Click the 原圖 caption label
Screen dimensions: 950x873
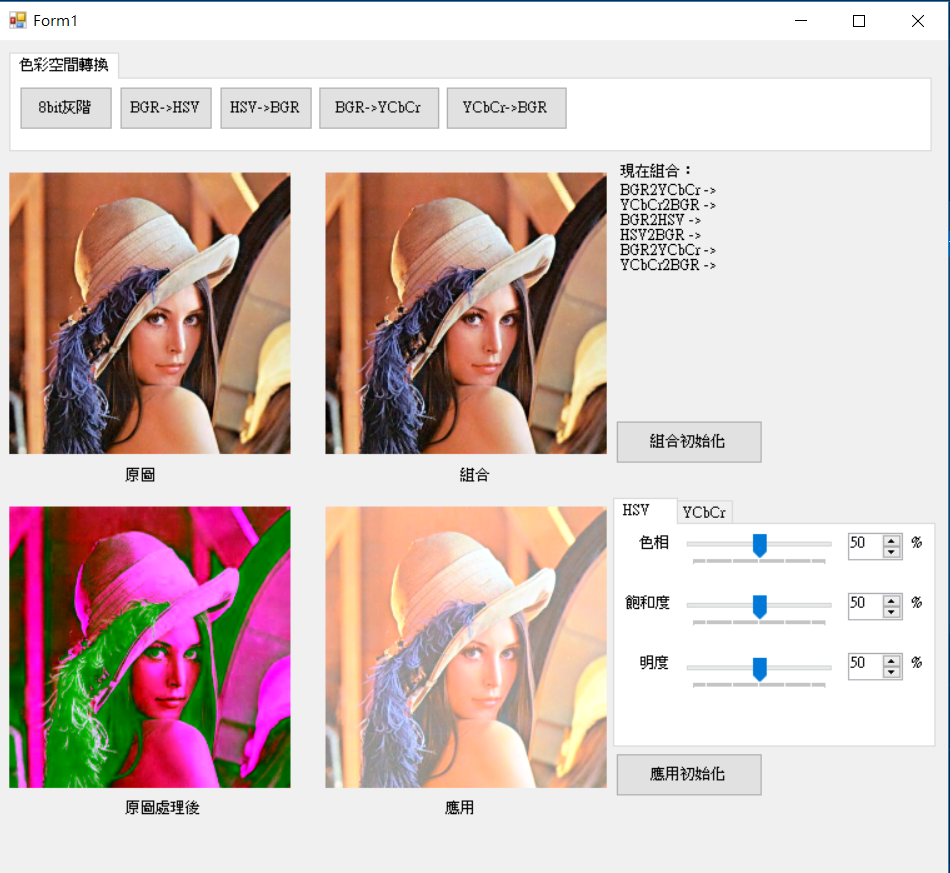[x=140, y=475]
